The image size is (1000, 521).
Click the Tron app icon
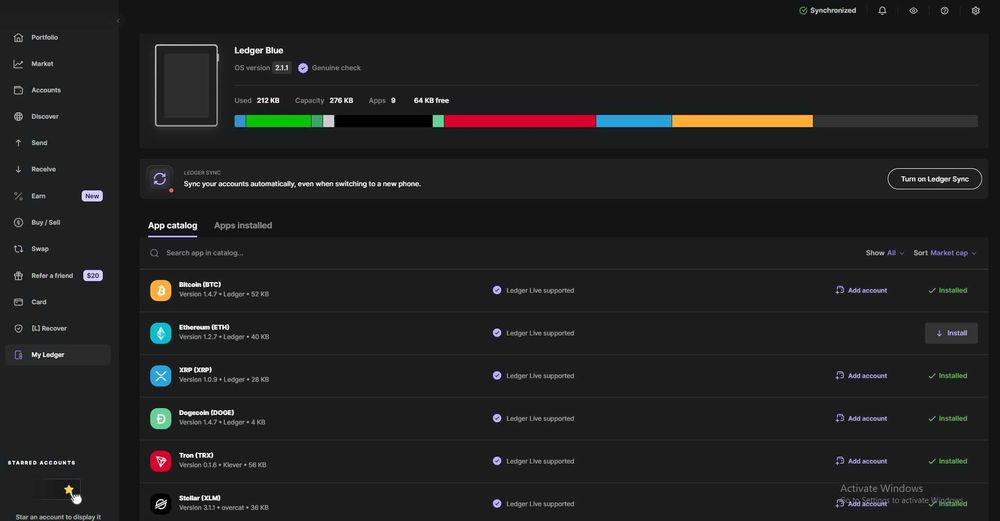tap(161, 461)
